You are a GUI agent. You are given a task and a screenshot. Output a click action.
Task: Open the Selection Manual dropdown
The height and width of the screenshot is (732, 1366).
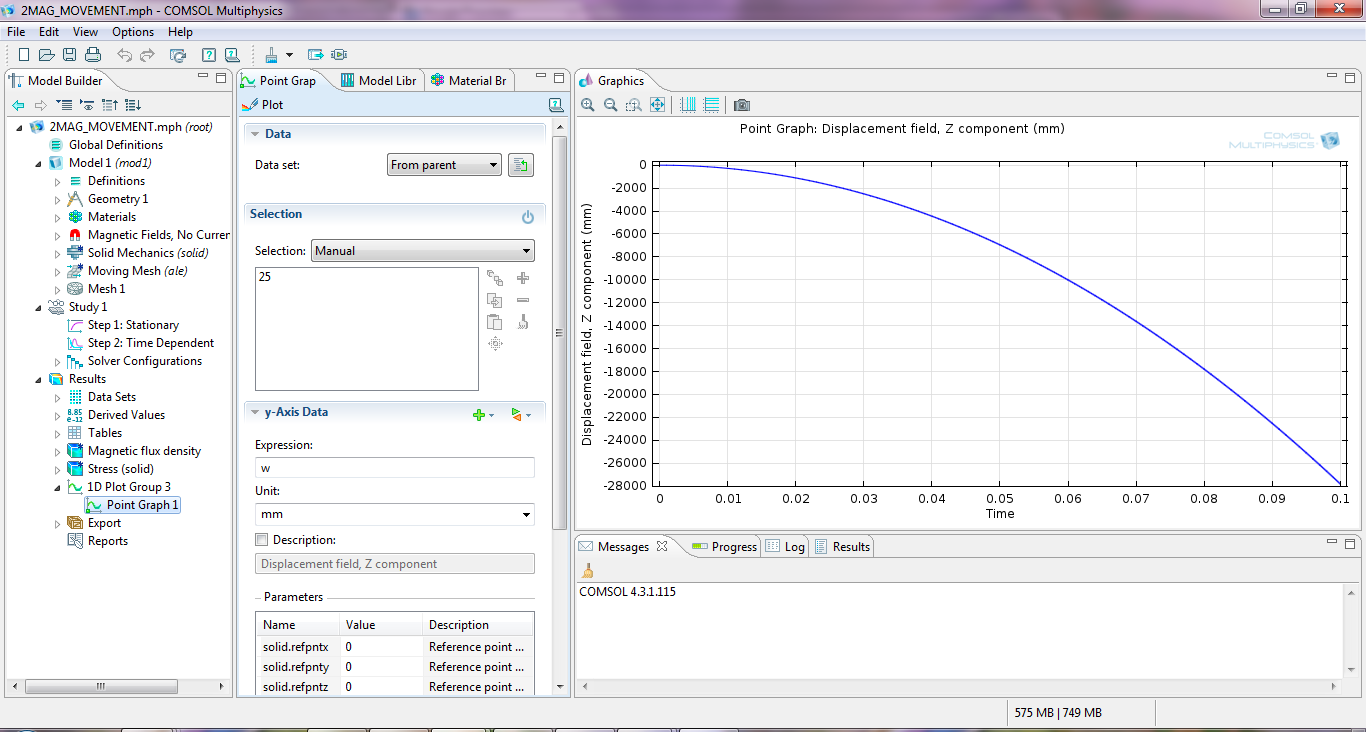pyautogui.click(x=423, y=251)
